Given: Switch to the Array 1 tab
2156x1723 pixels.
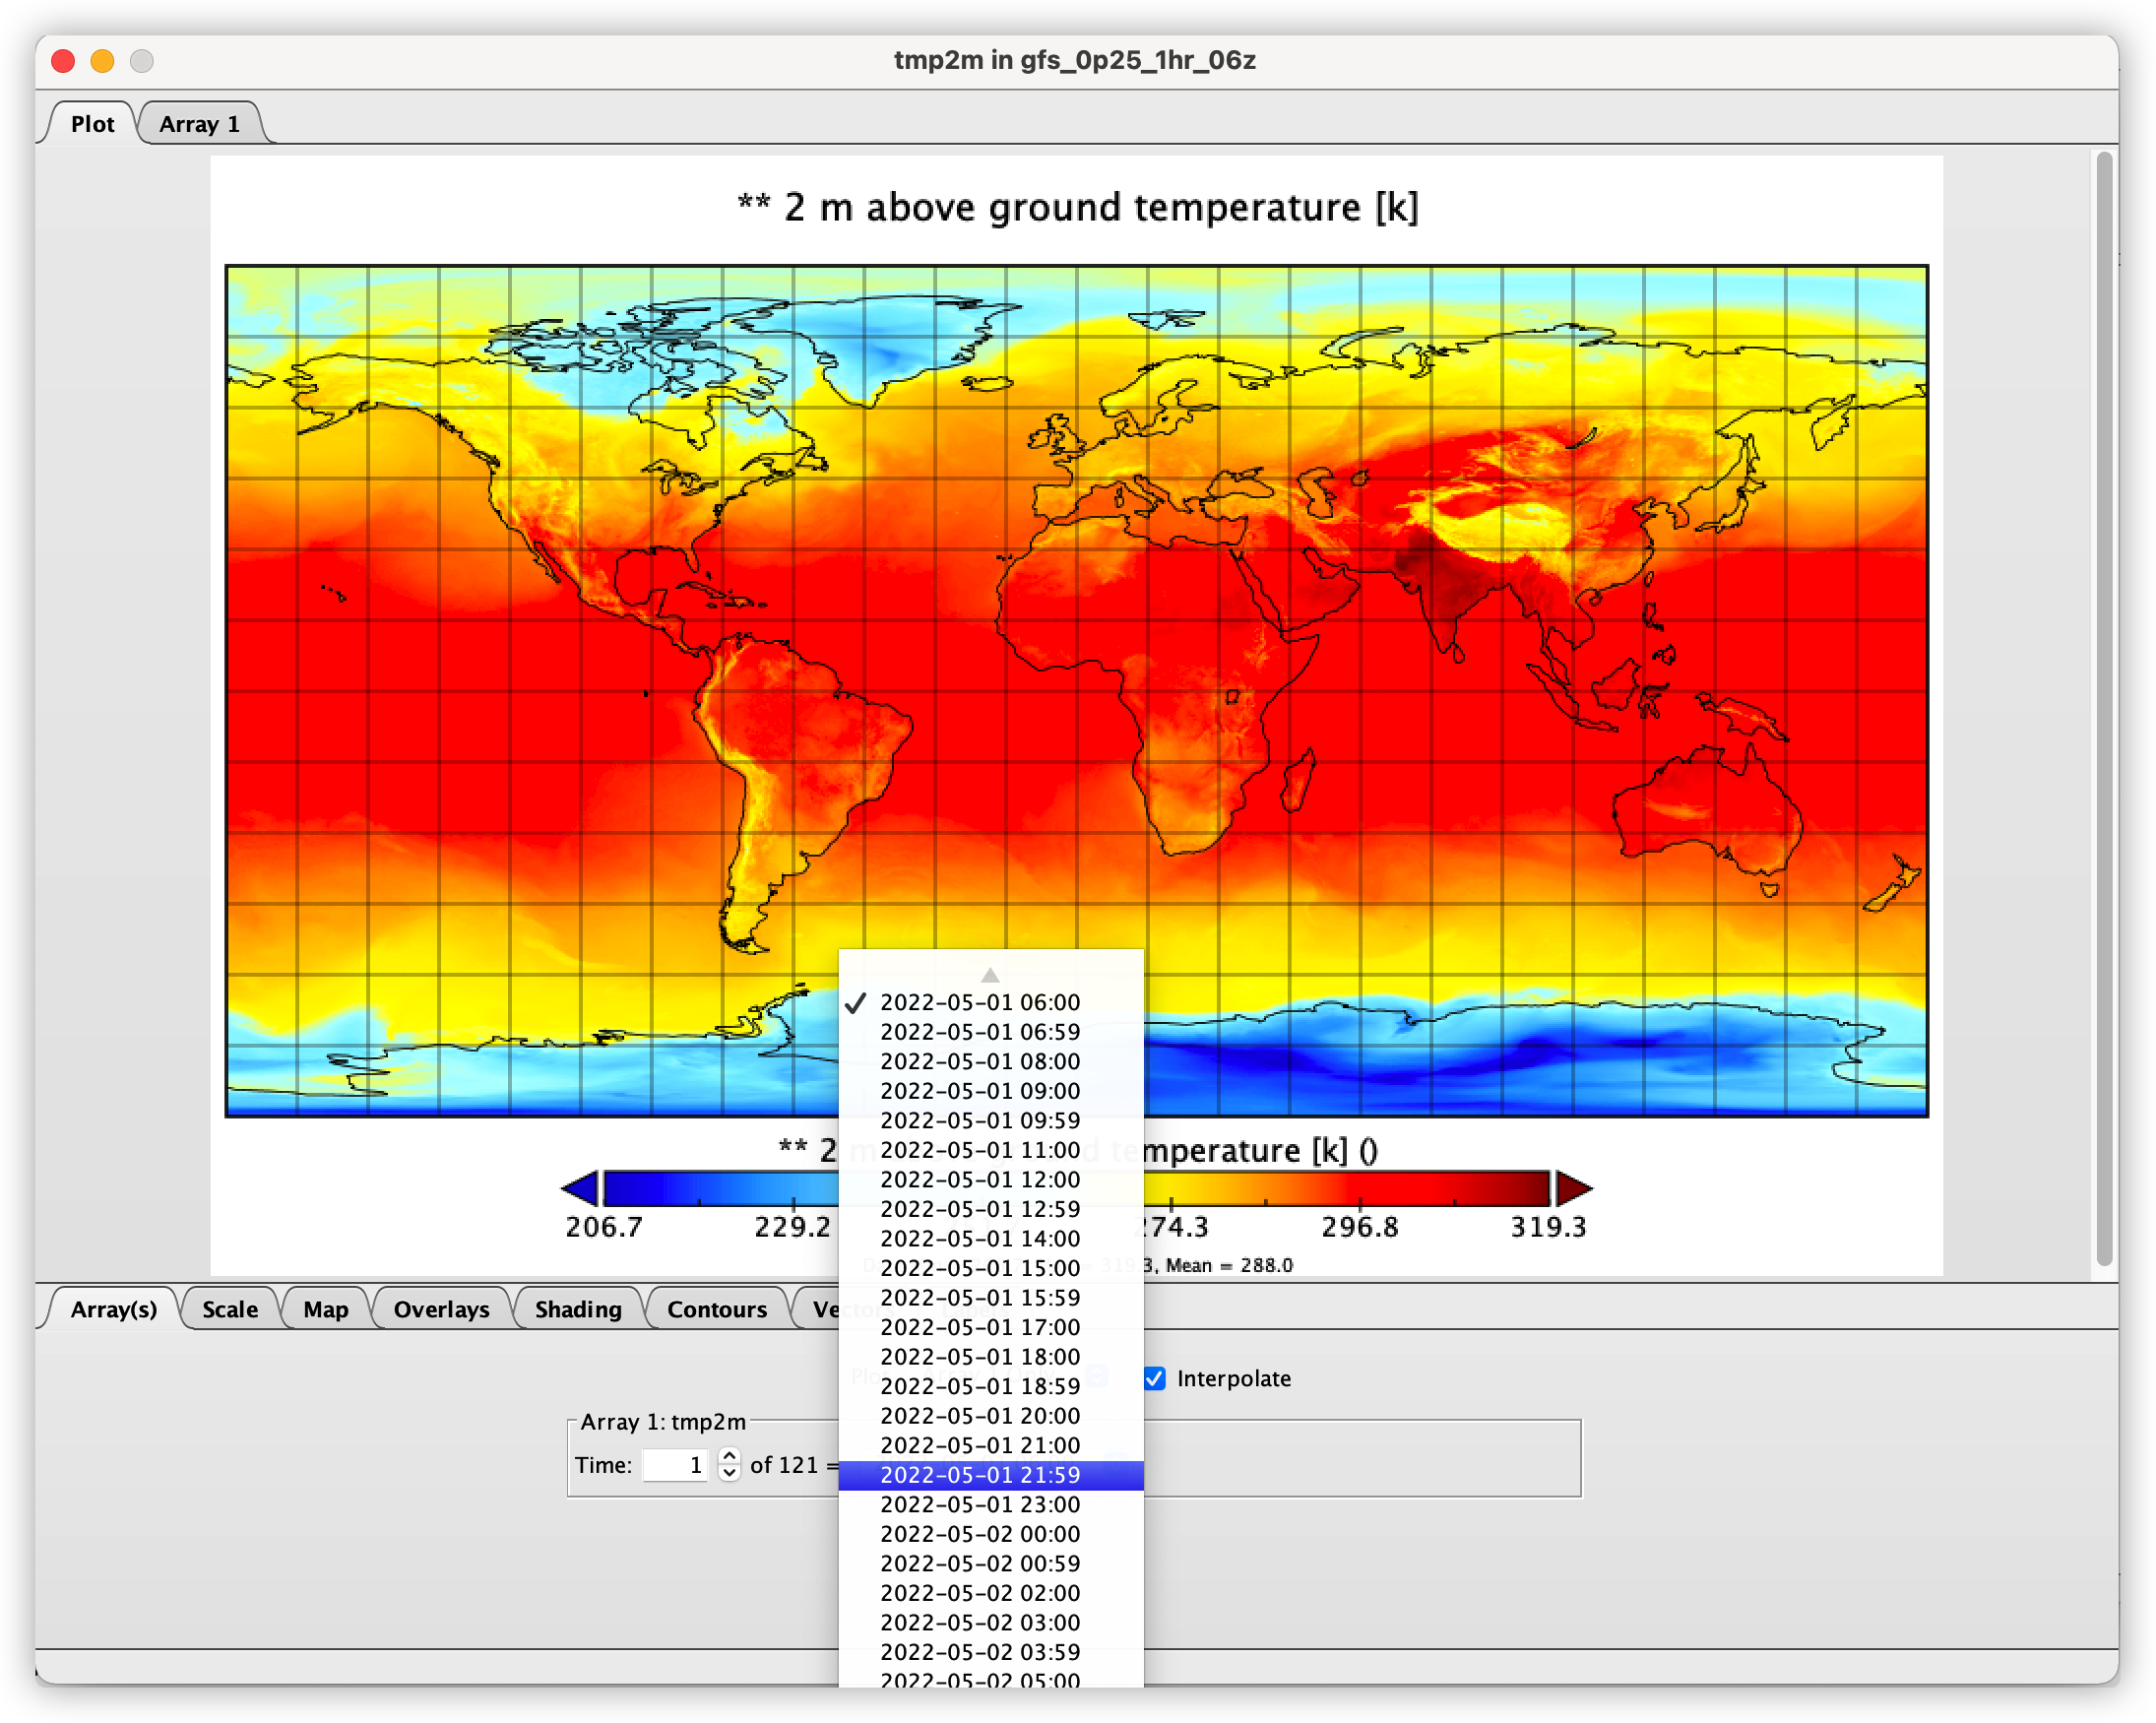Looking at the screenshot, I should coord(200,124).
